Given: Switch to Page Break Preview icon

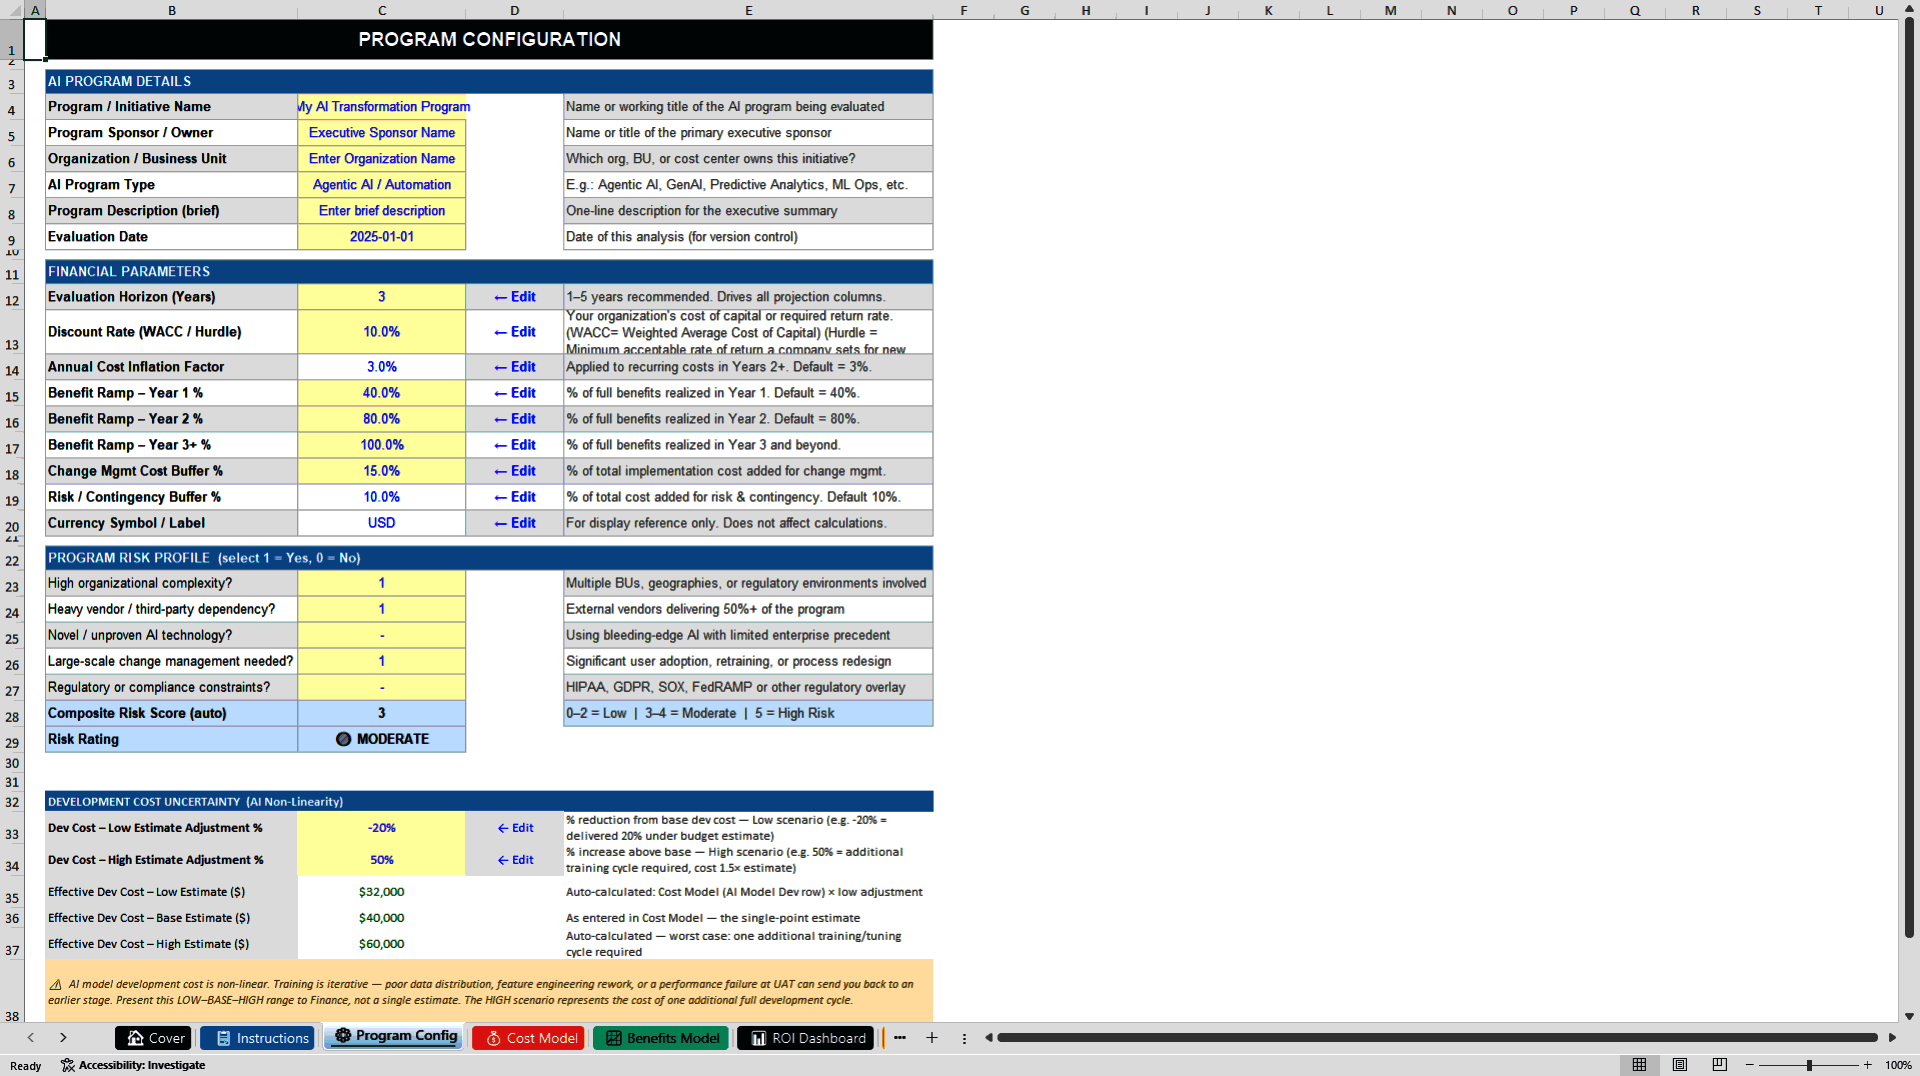Looking at the screenshot, I should click(1720, 1065).
